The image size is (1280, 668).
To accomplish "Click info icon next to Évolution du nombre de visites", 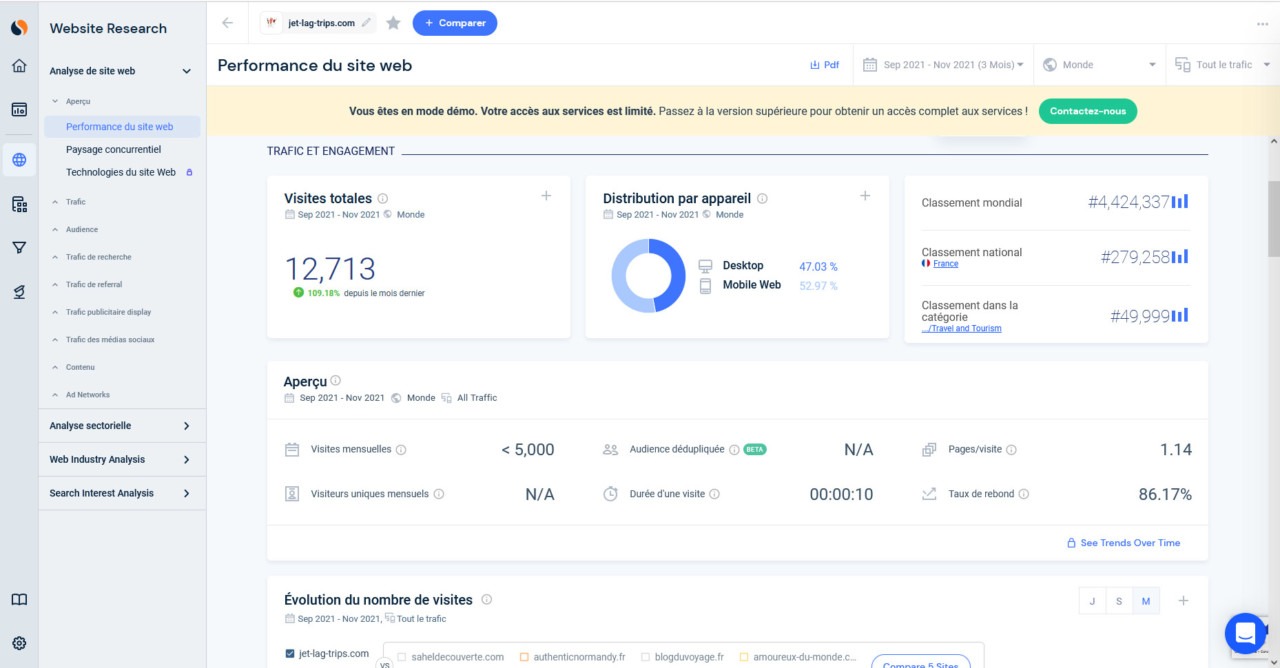I will (x=487, y=600).
